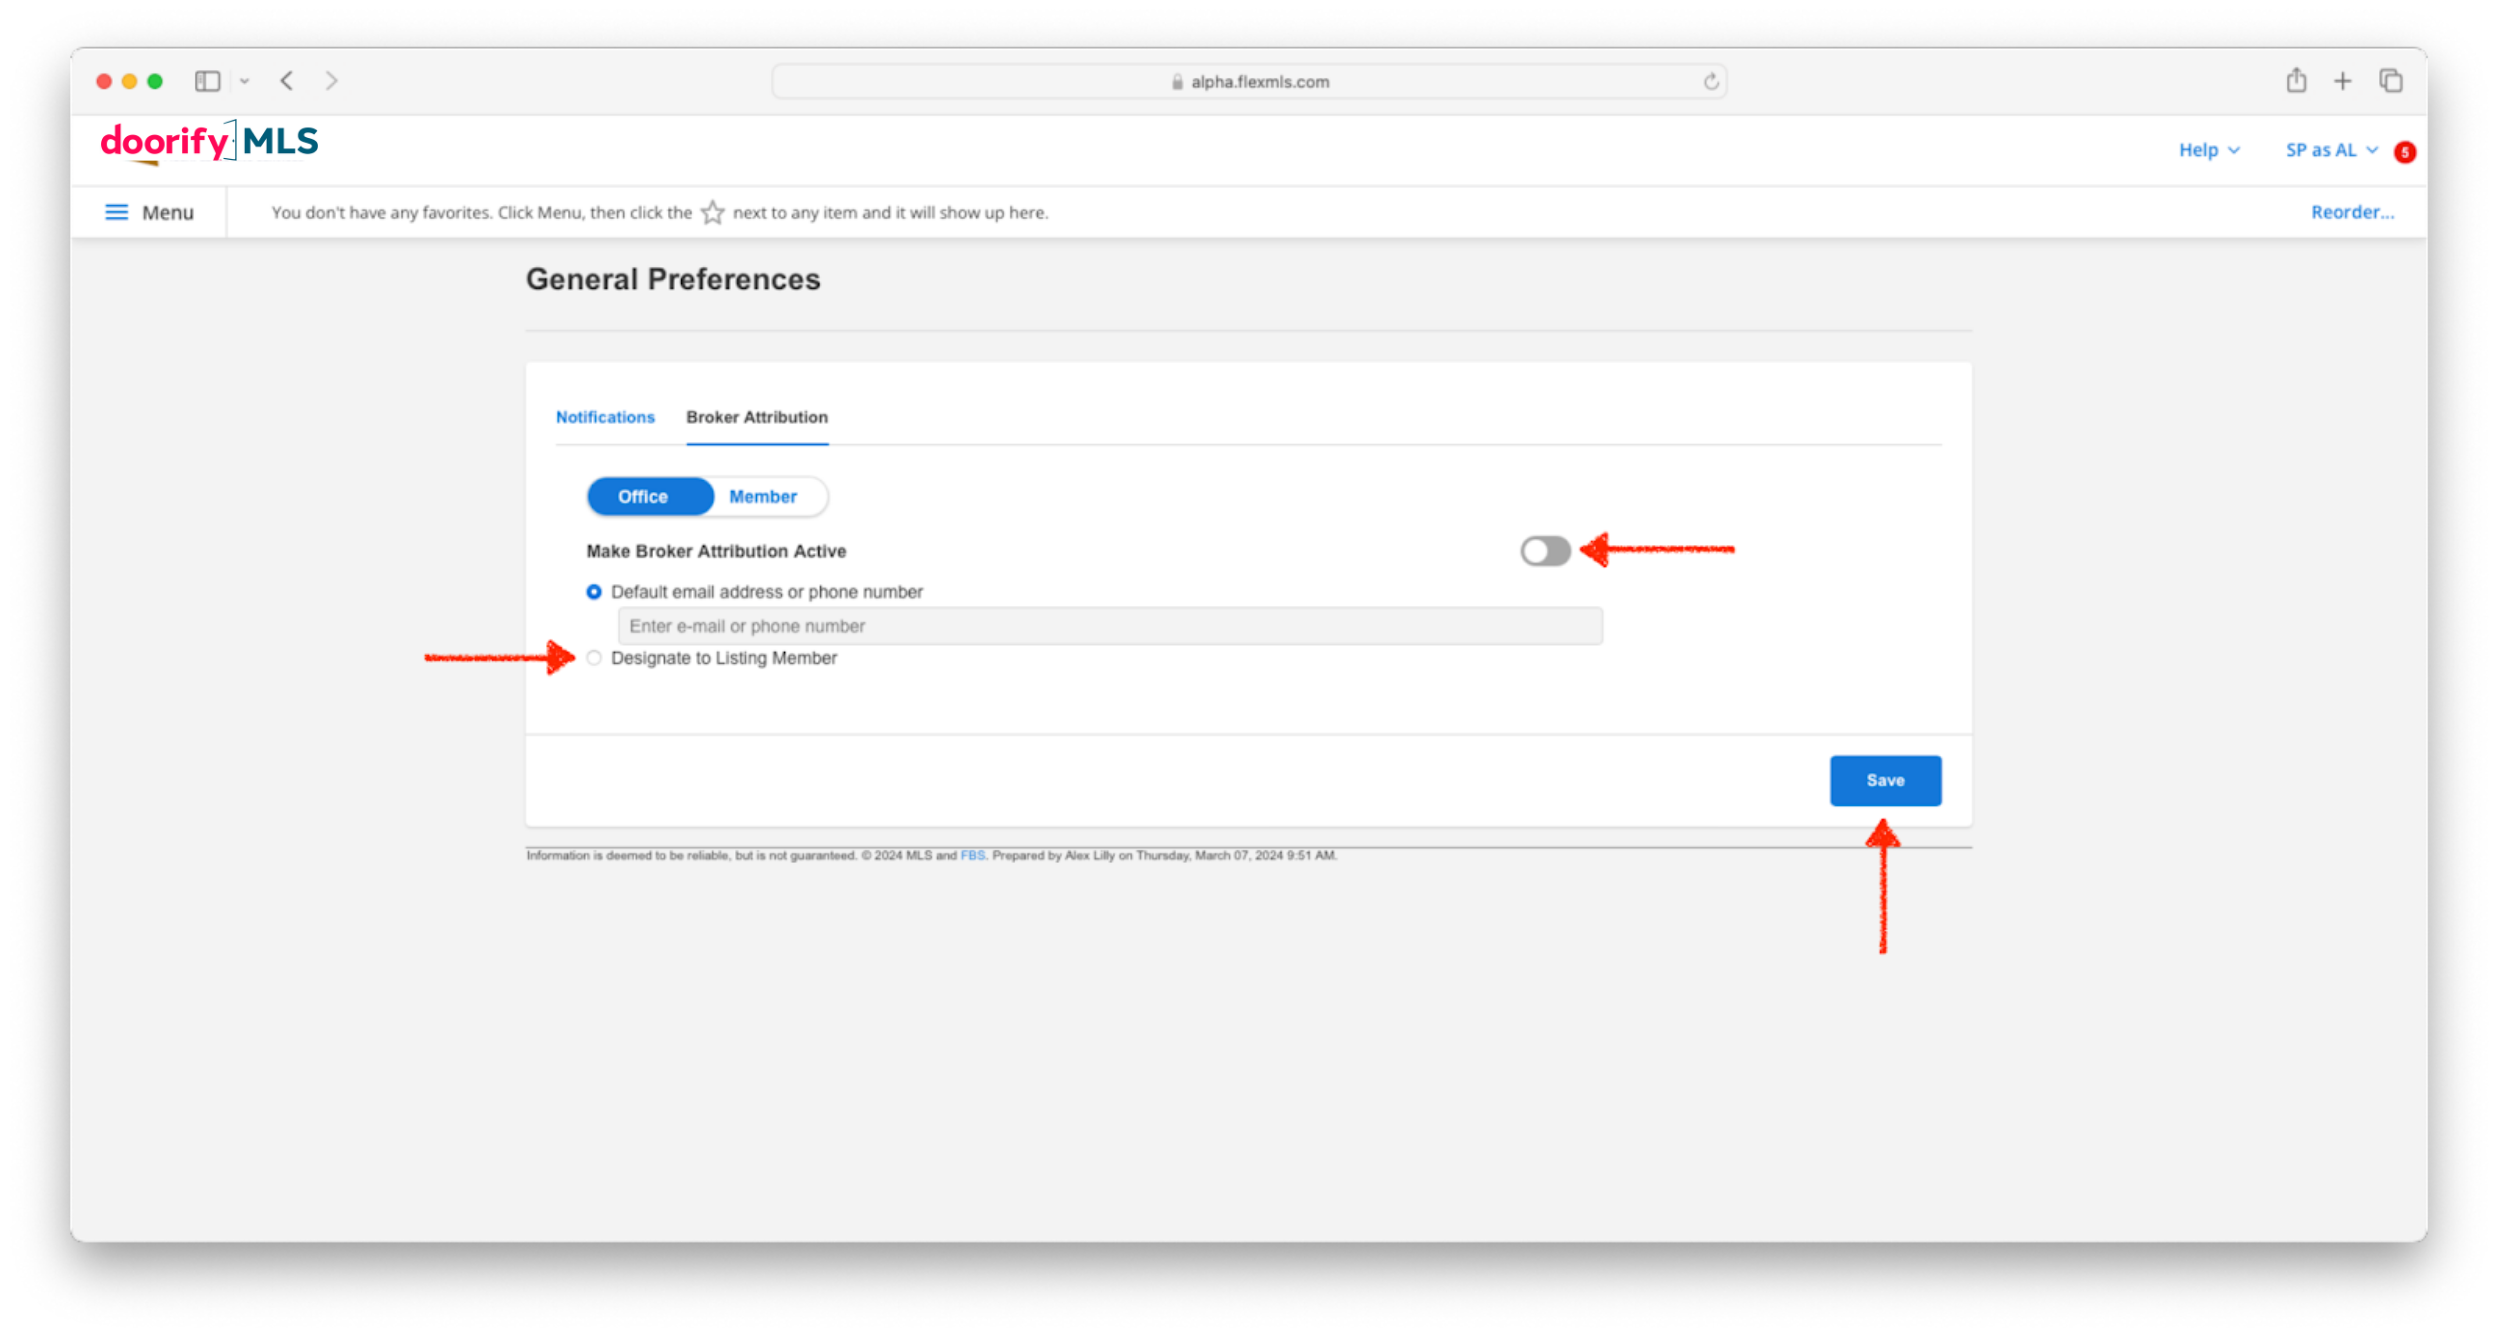Open the SP as AL user dropdown
Image resolution: width=2498 pixels, height=1337 pixels.
2331,150
